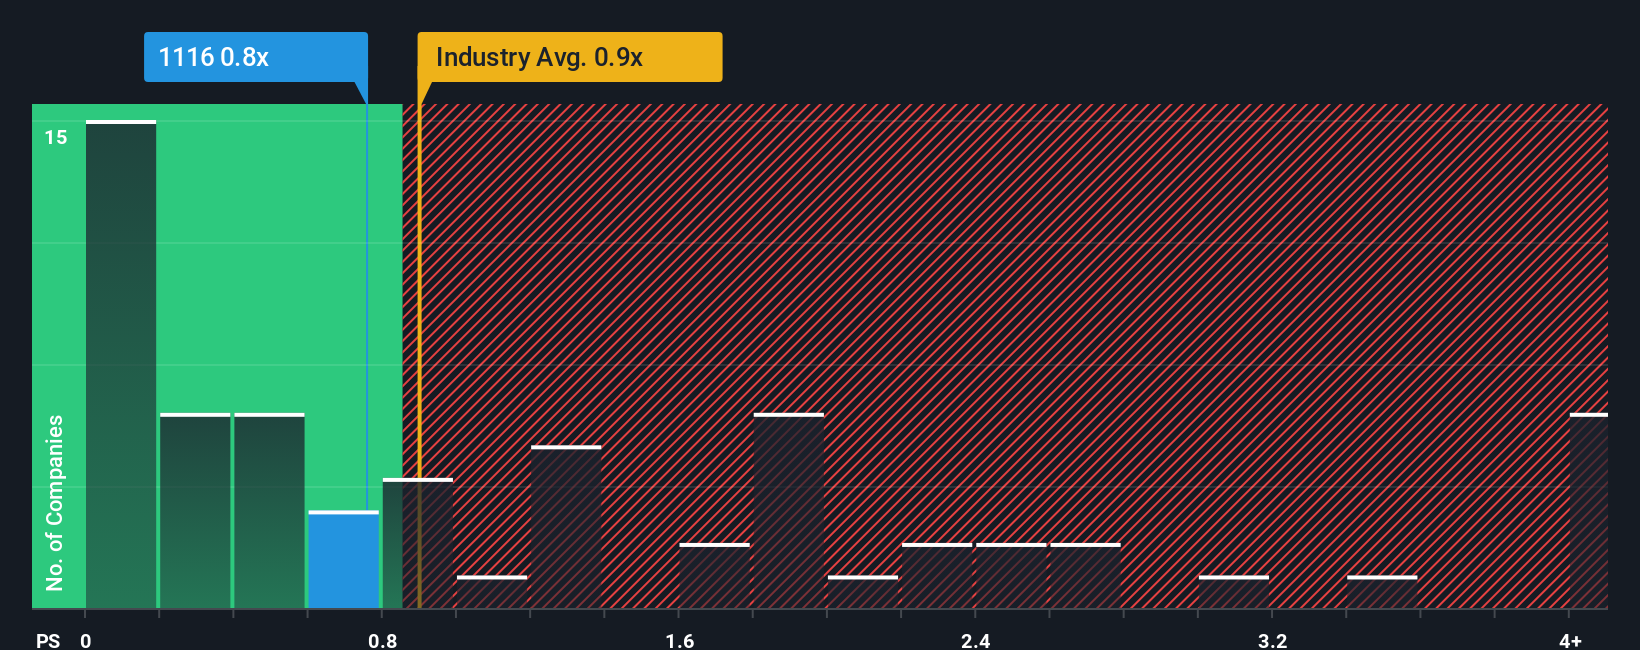Select the second dark green histogram bar
The height and width of the screenshot is (650, 1640).
[x=195, y=510]
